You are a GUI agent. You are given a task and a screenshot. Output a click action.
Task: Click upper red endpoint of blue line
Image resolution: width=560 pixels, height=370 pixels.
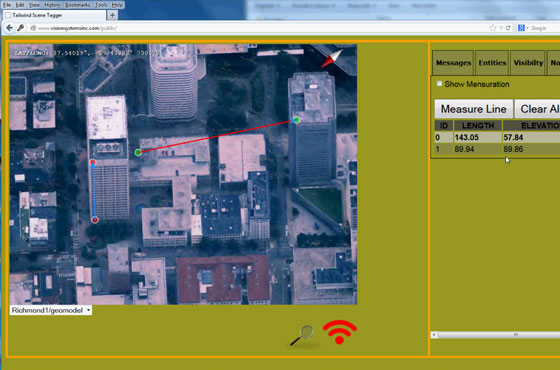[93, 162]
